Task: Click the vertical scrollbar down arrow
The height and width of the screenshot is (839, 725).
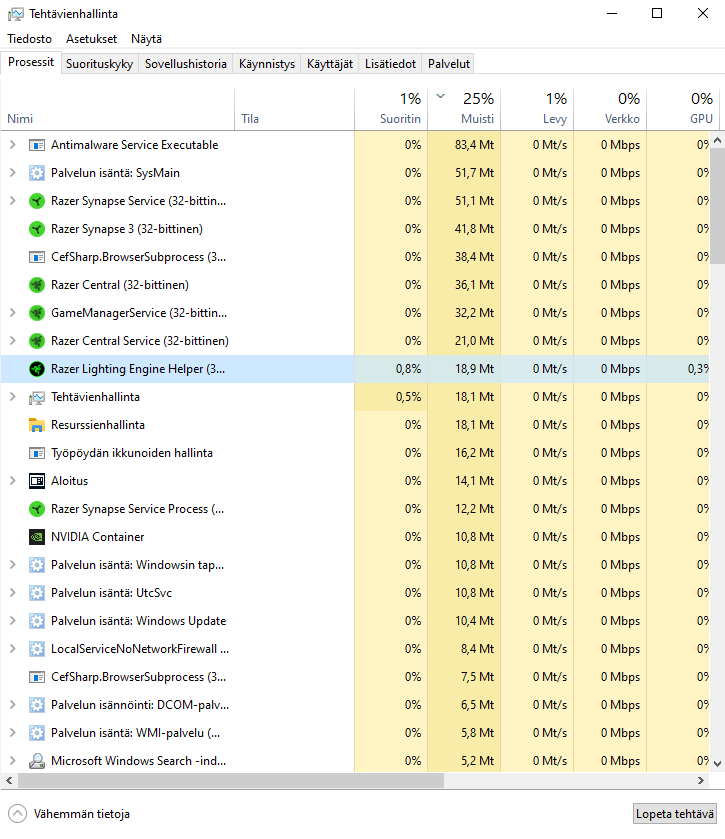Action: pos(718,764)
